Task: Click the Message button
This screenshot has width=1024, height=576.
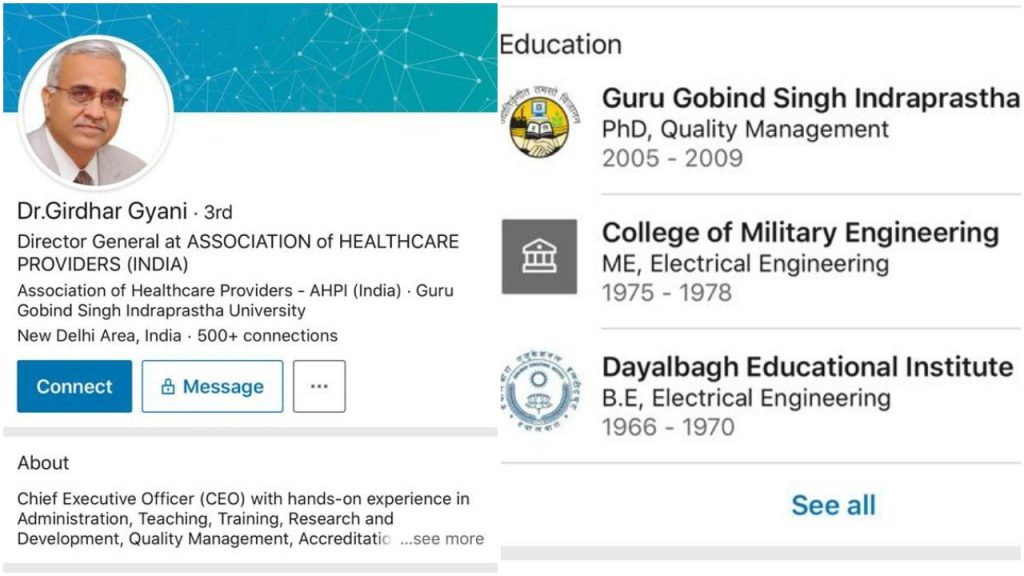Action: tap(212, 387)
